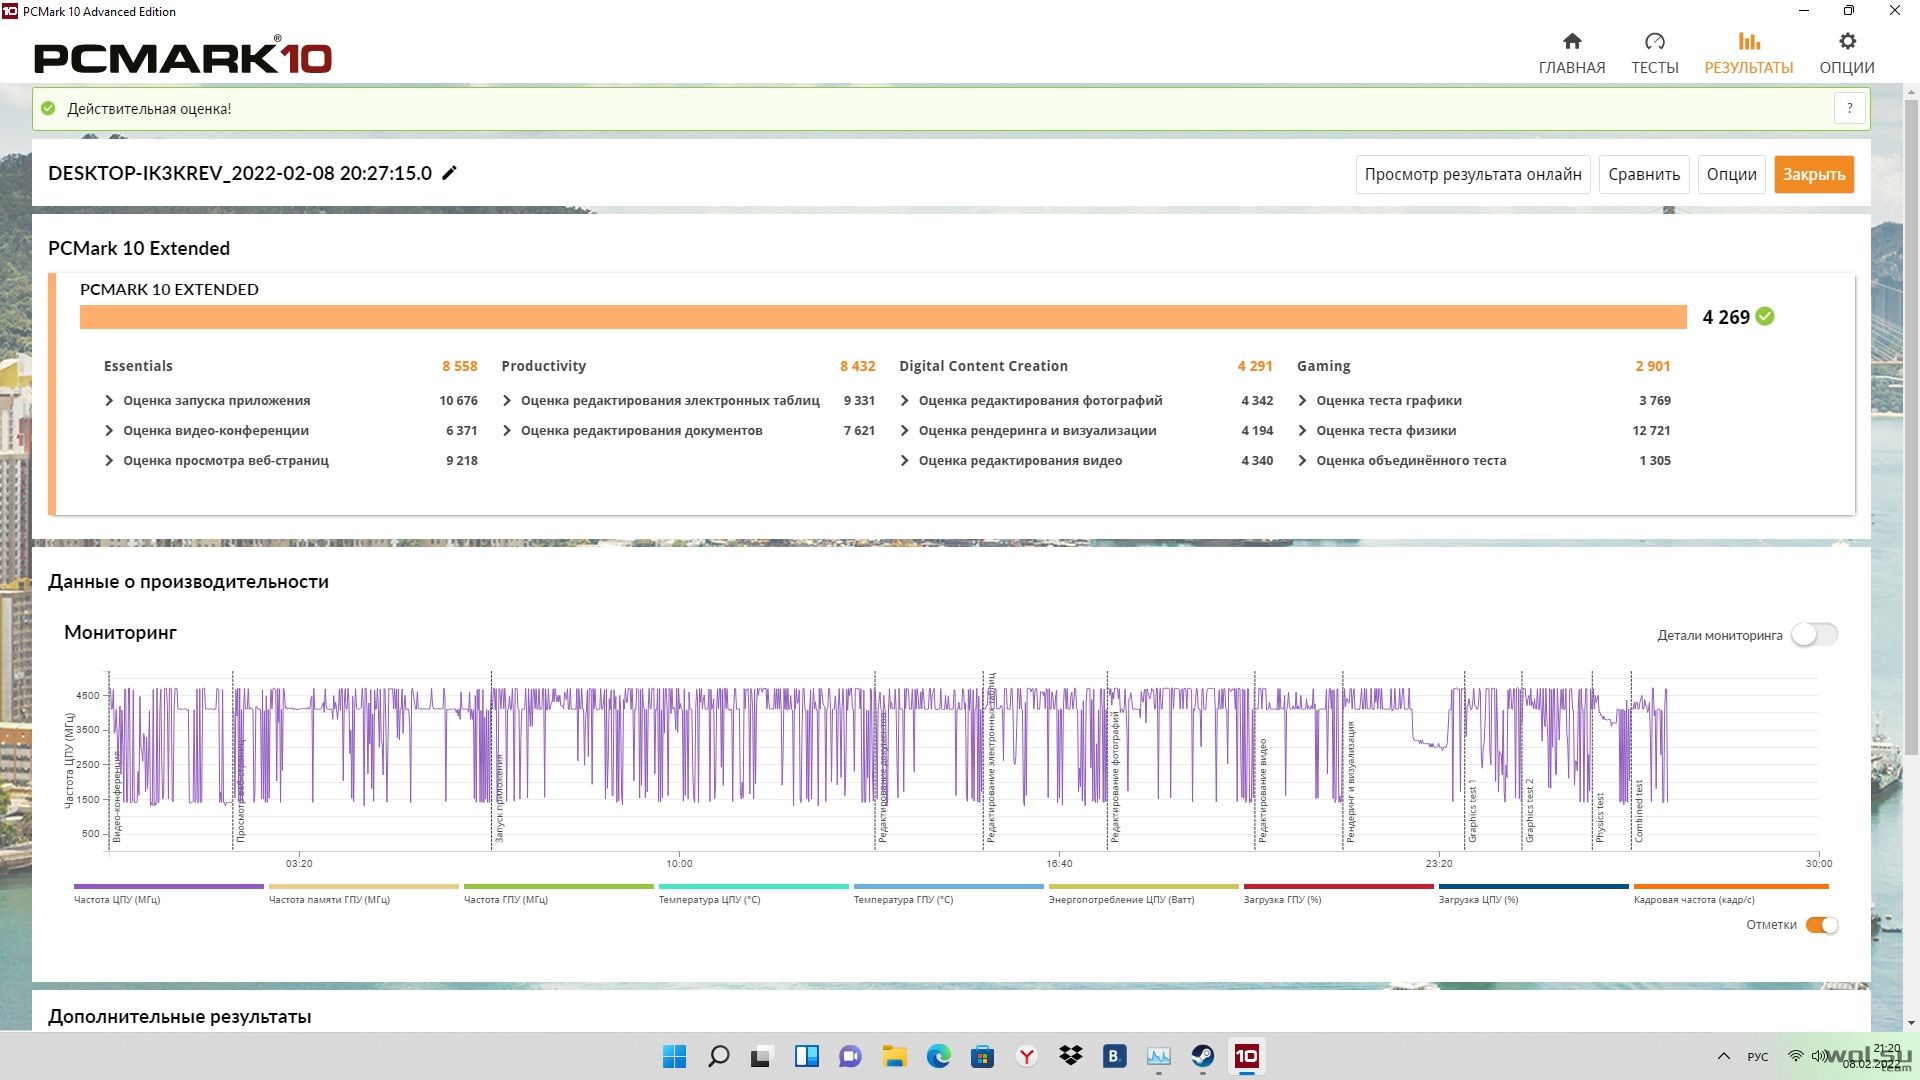Select Энергопотребление ЦПУ legend swatch
Viewport: 1920px width, 1080px height.
click(x=1144, y=886)
